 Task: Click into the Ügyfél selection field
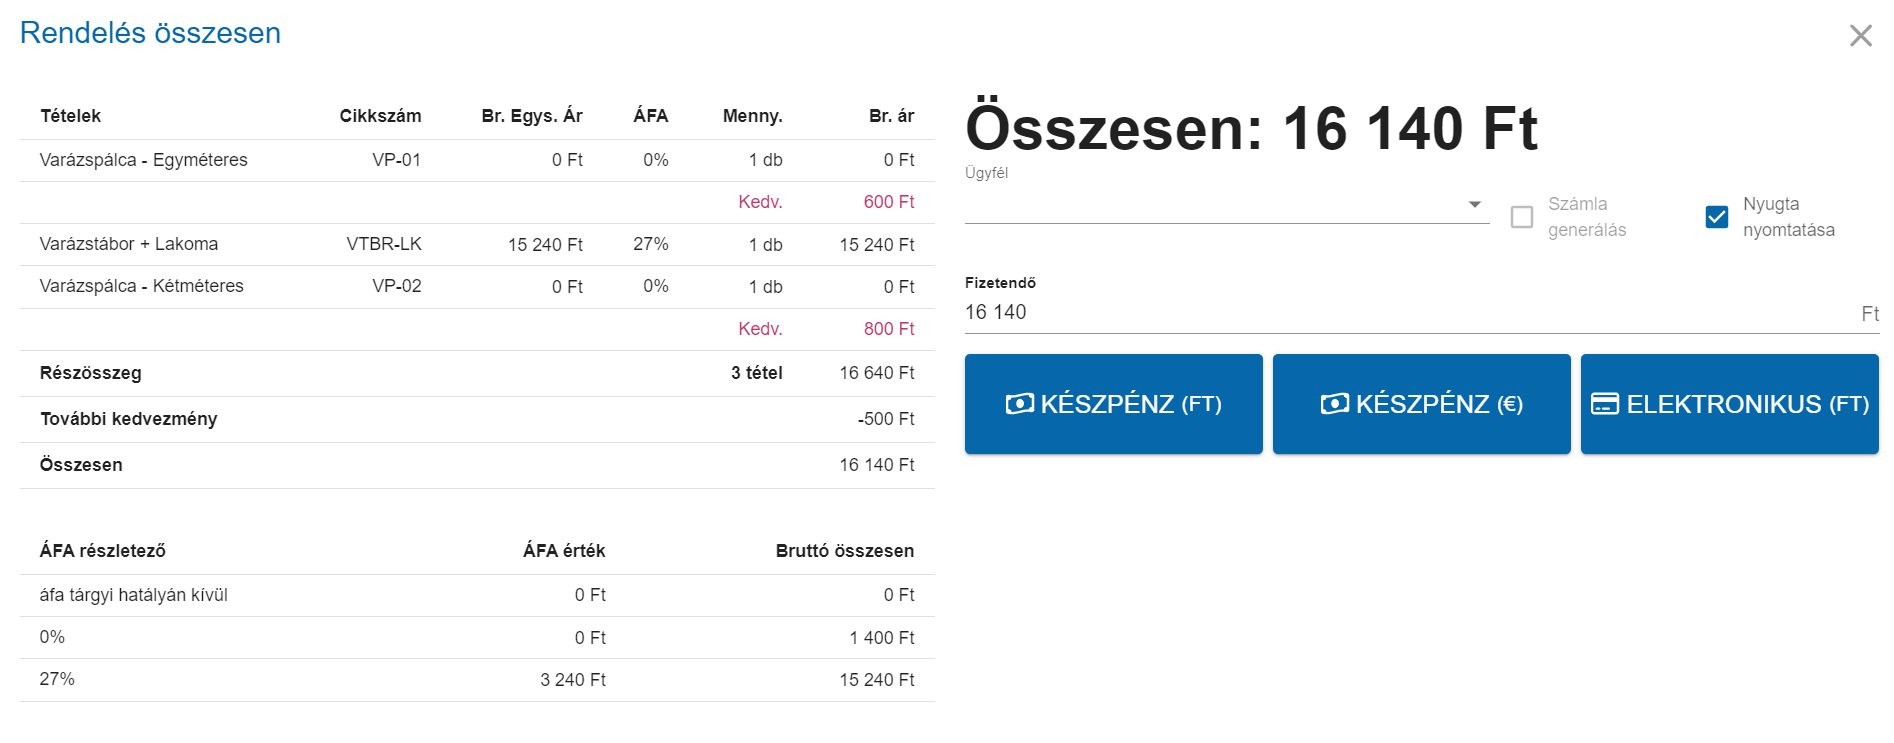(x=1227, y=204)
